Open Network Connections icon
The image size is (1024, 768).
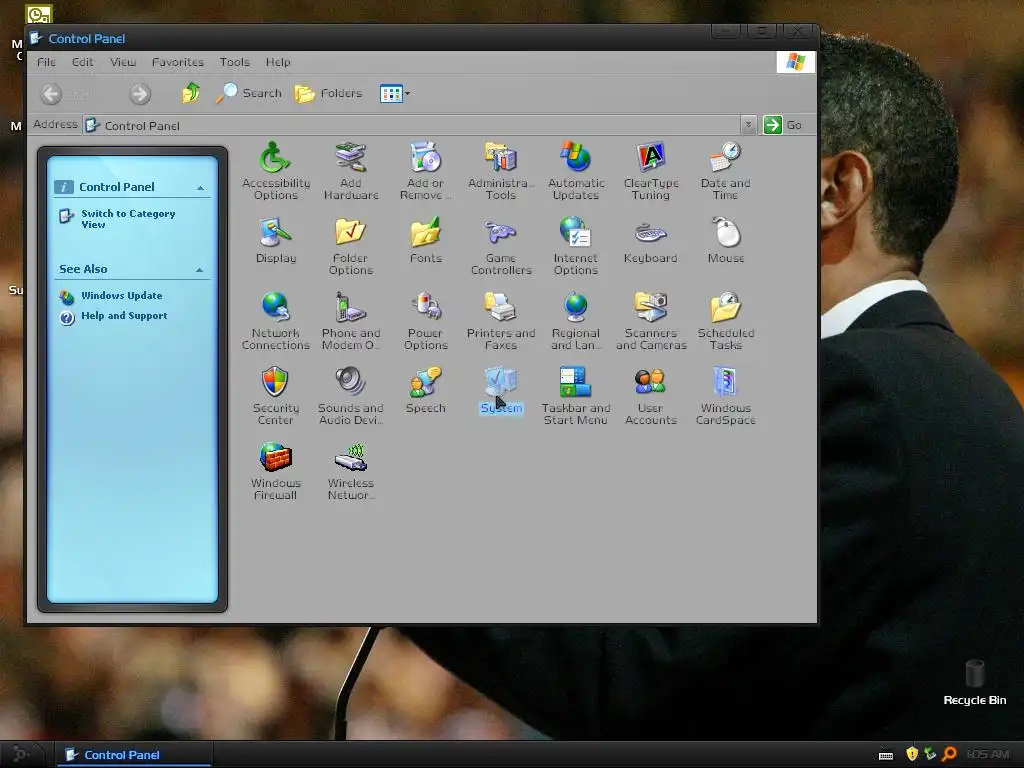[276, 321]
